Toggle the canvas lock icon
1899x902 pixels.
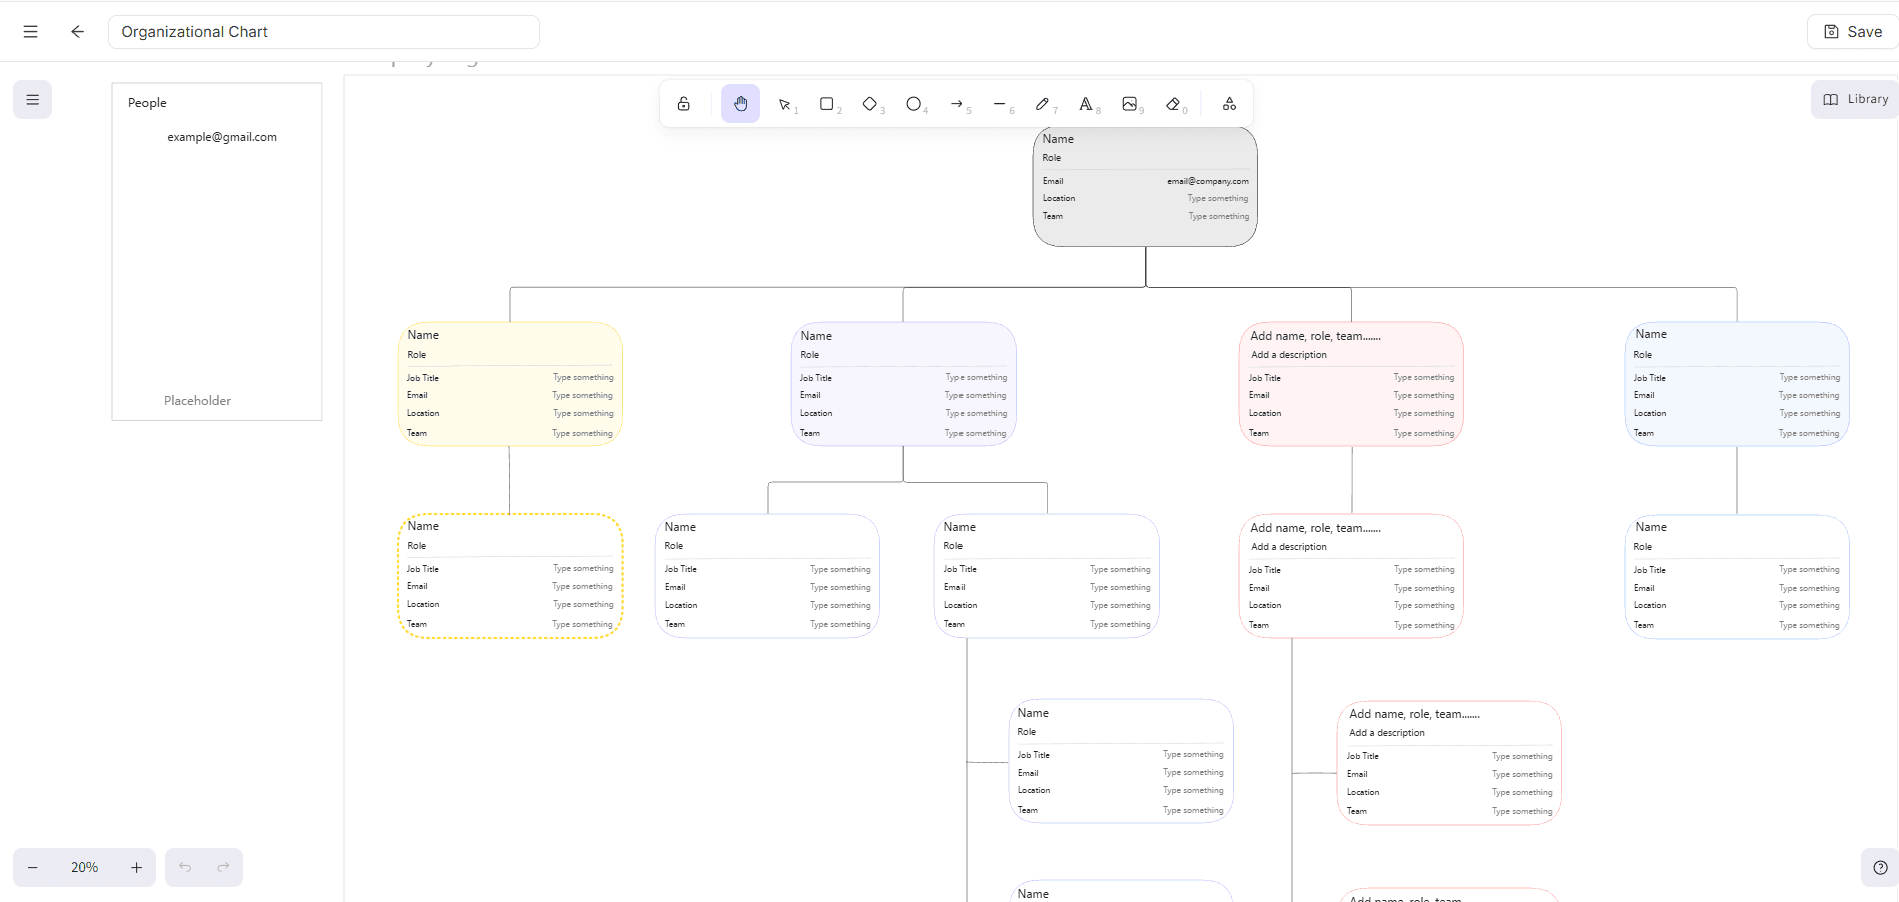point(684,104)
